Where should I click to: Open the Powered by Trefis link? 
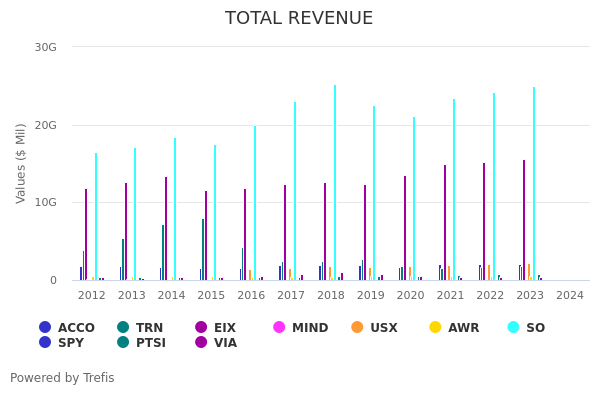point(62,378)
